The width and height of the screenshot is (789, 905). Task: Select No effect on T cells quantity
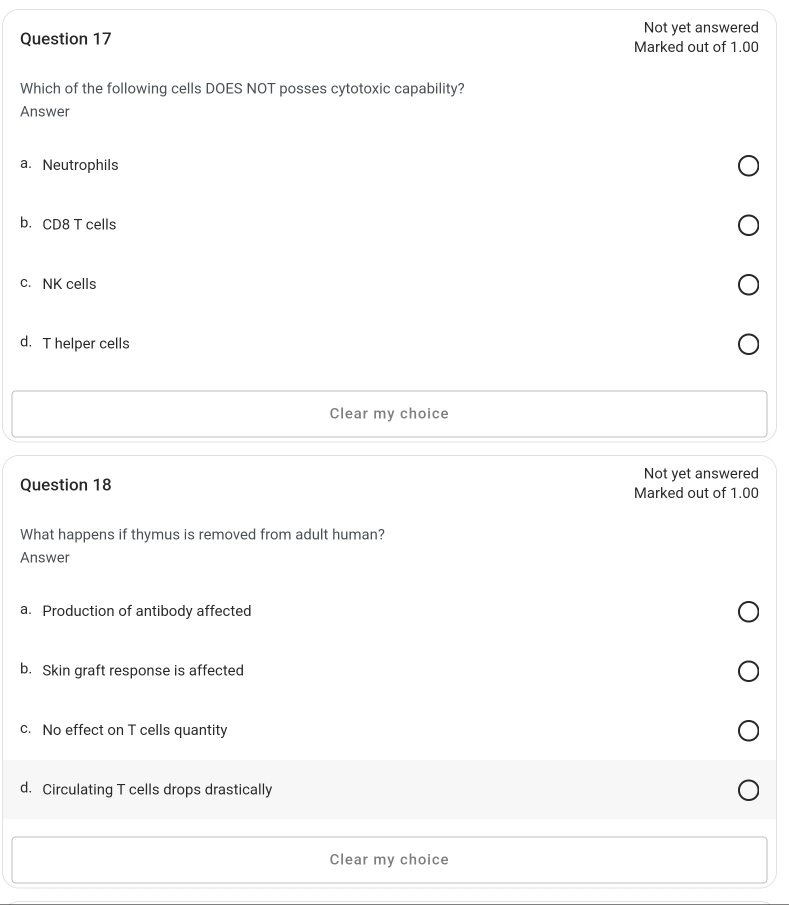748,731
